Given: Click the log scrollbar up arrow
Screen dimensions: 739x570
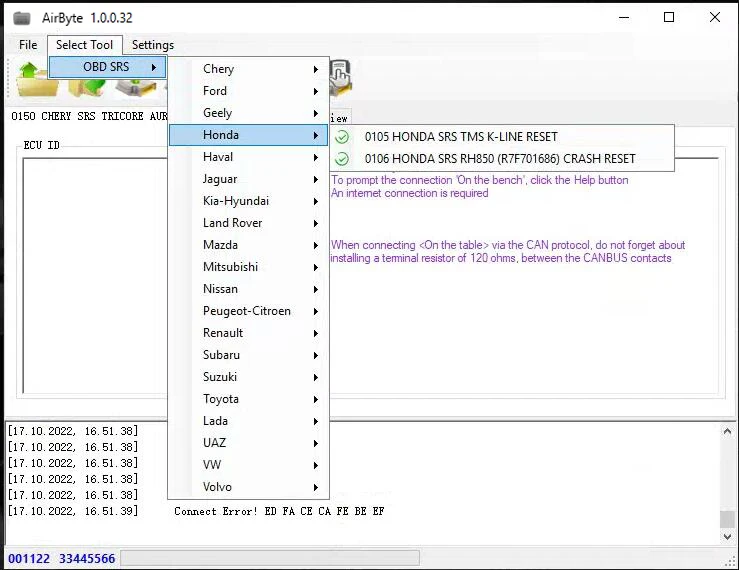Looking at the screenshot, I should [727, 431].
